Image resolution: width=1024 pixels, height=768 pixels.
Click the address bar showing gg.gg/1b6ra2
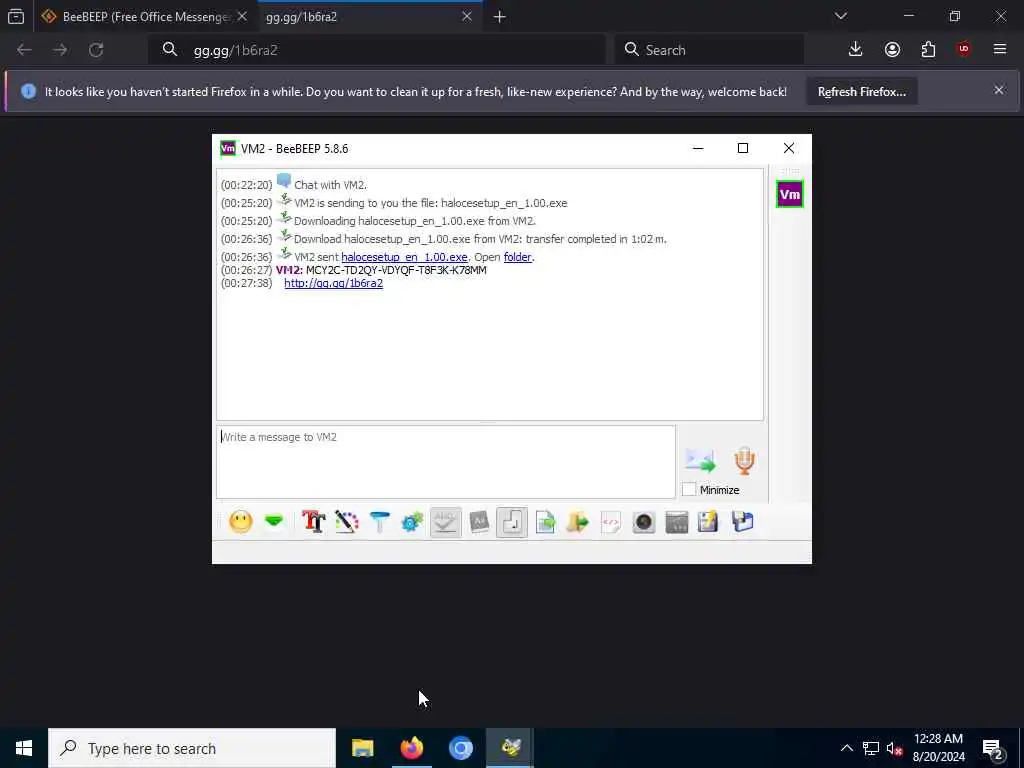[377, 50]
